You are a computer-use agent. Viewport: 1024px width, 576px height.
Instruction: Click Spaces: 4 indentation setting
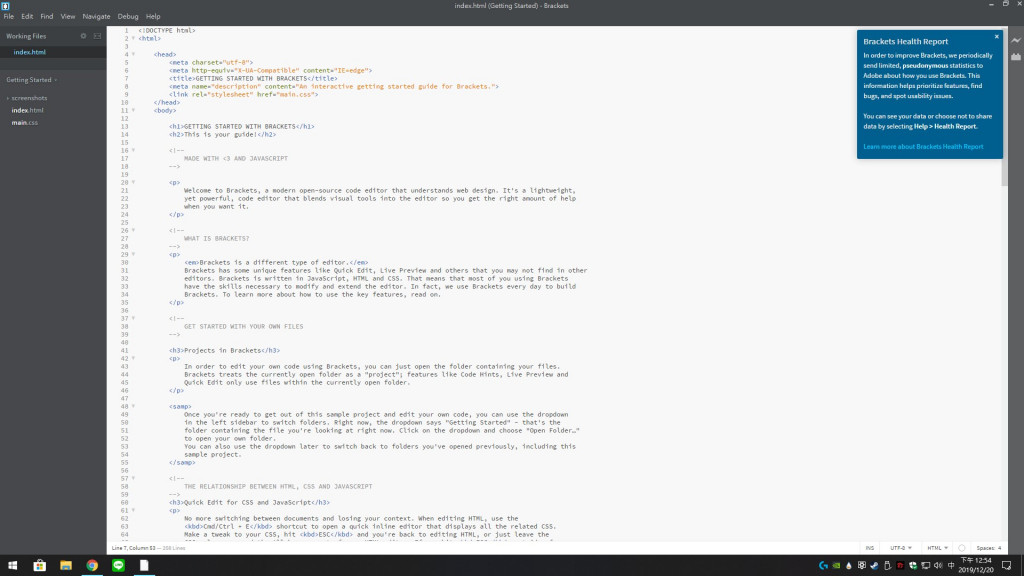[988, 548]
